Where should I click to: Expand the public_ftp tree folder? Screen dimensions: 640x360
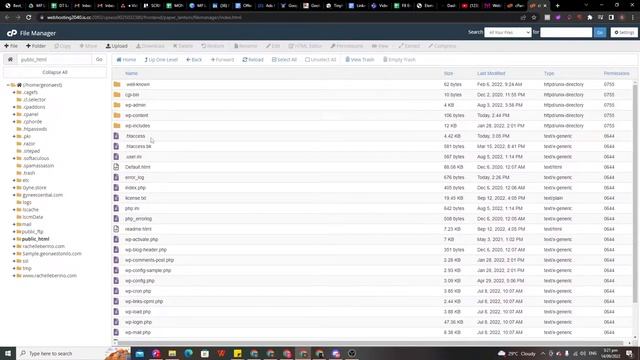point(14,231)
